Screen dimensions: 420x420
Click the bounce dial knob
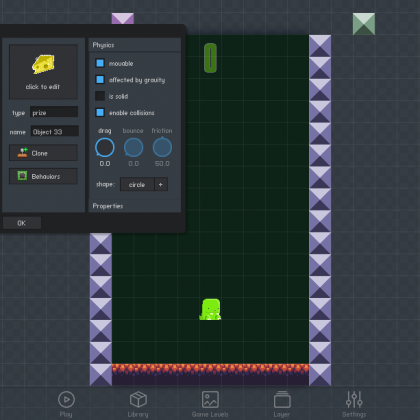click(x=133, y=147)
